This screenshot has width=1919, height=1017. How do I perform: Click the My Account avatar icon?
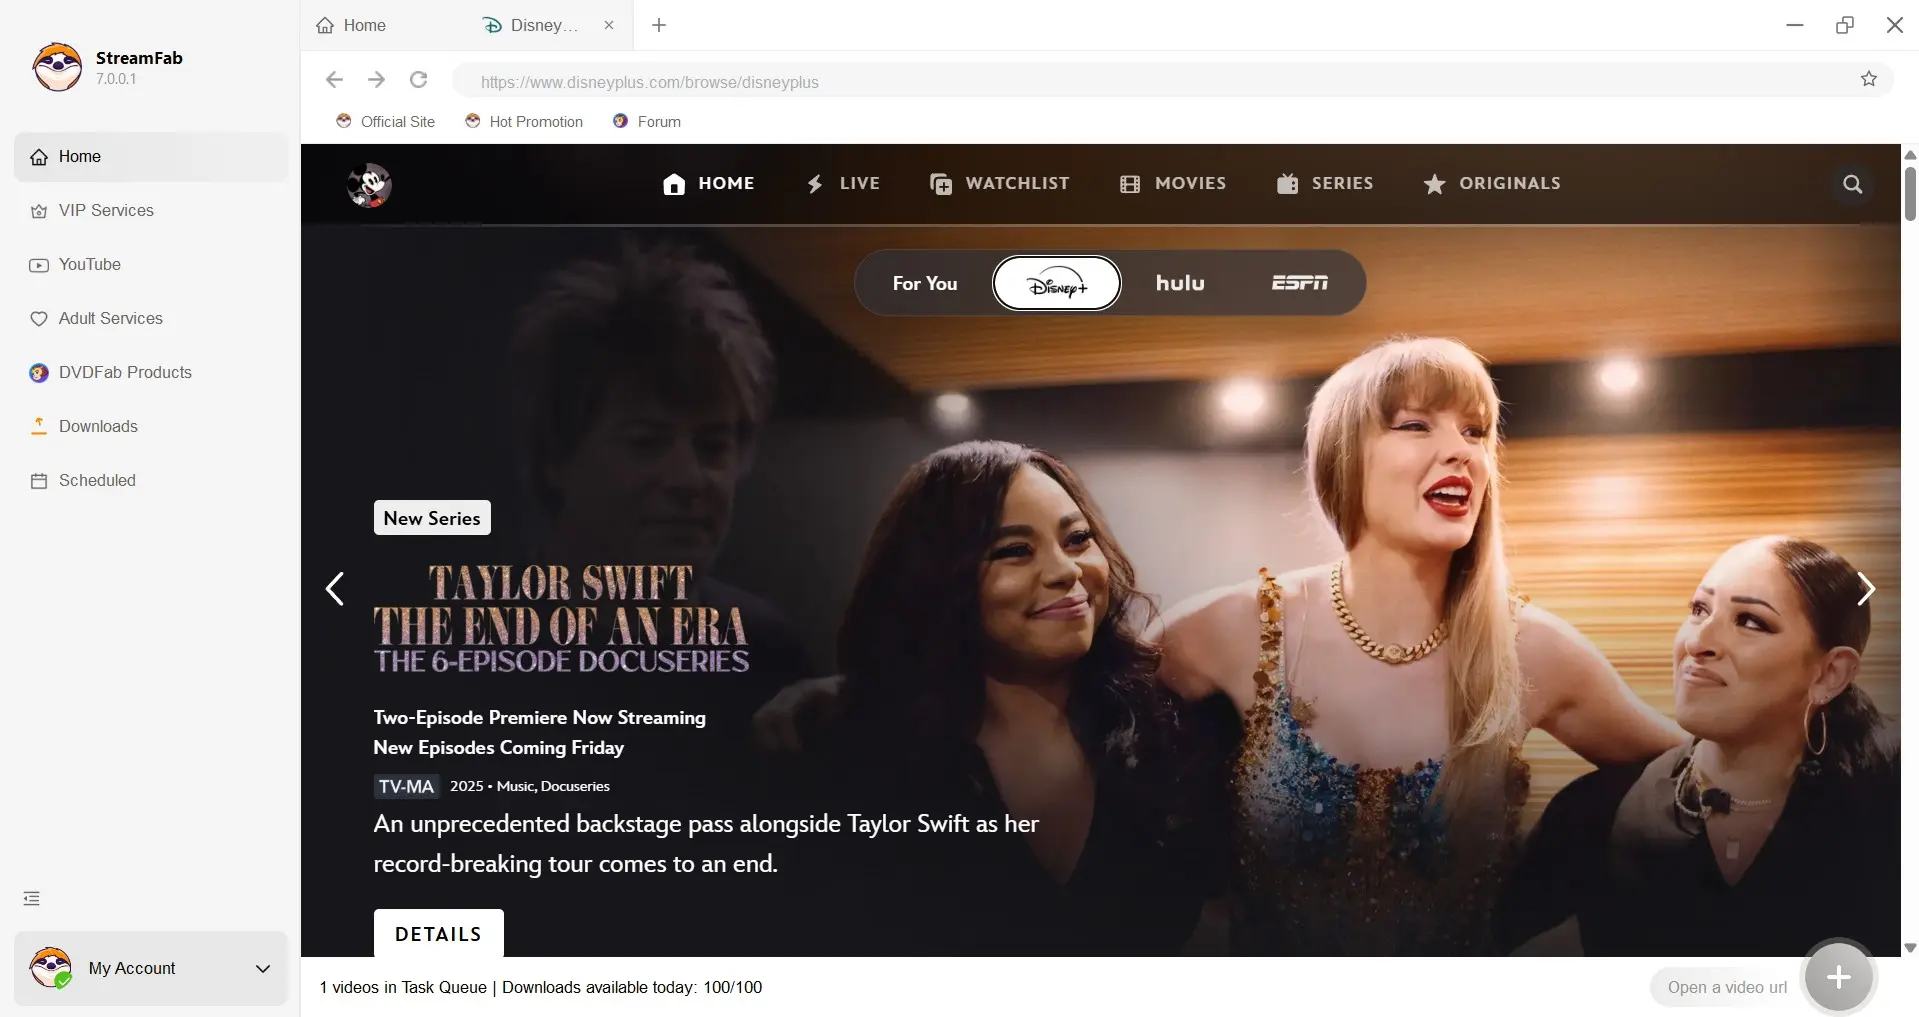coord(50,967)
